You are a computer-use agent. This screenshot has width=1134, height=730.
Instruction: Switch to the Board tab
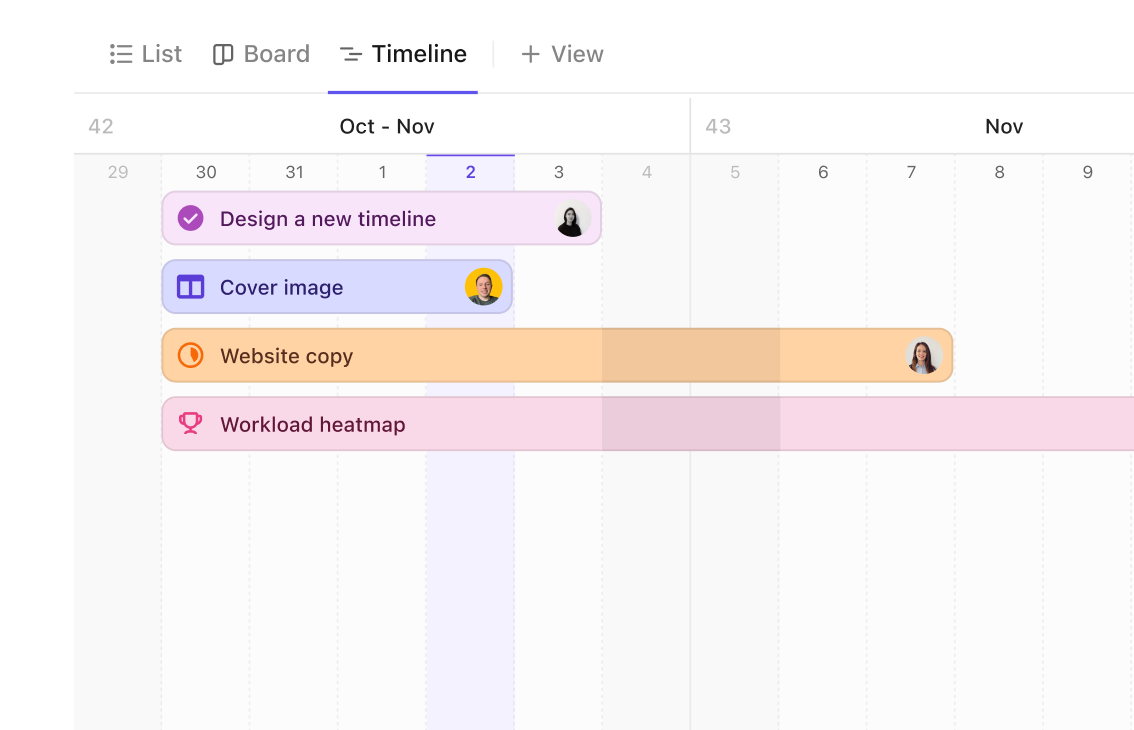(x=276, y=54)
